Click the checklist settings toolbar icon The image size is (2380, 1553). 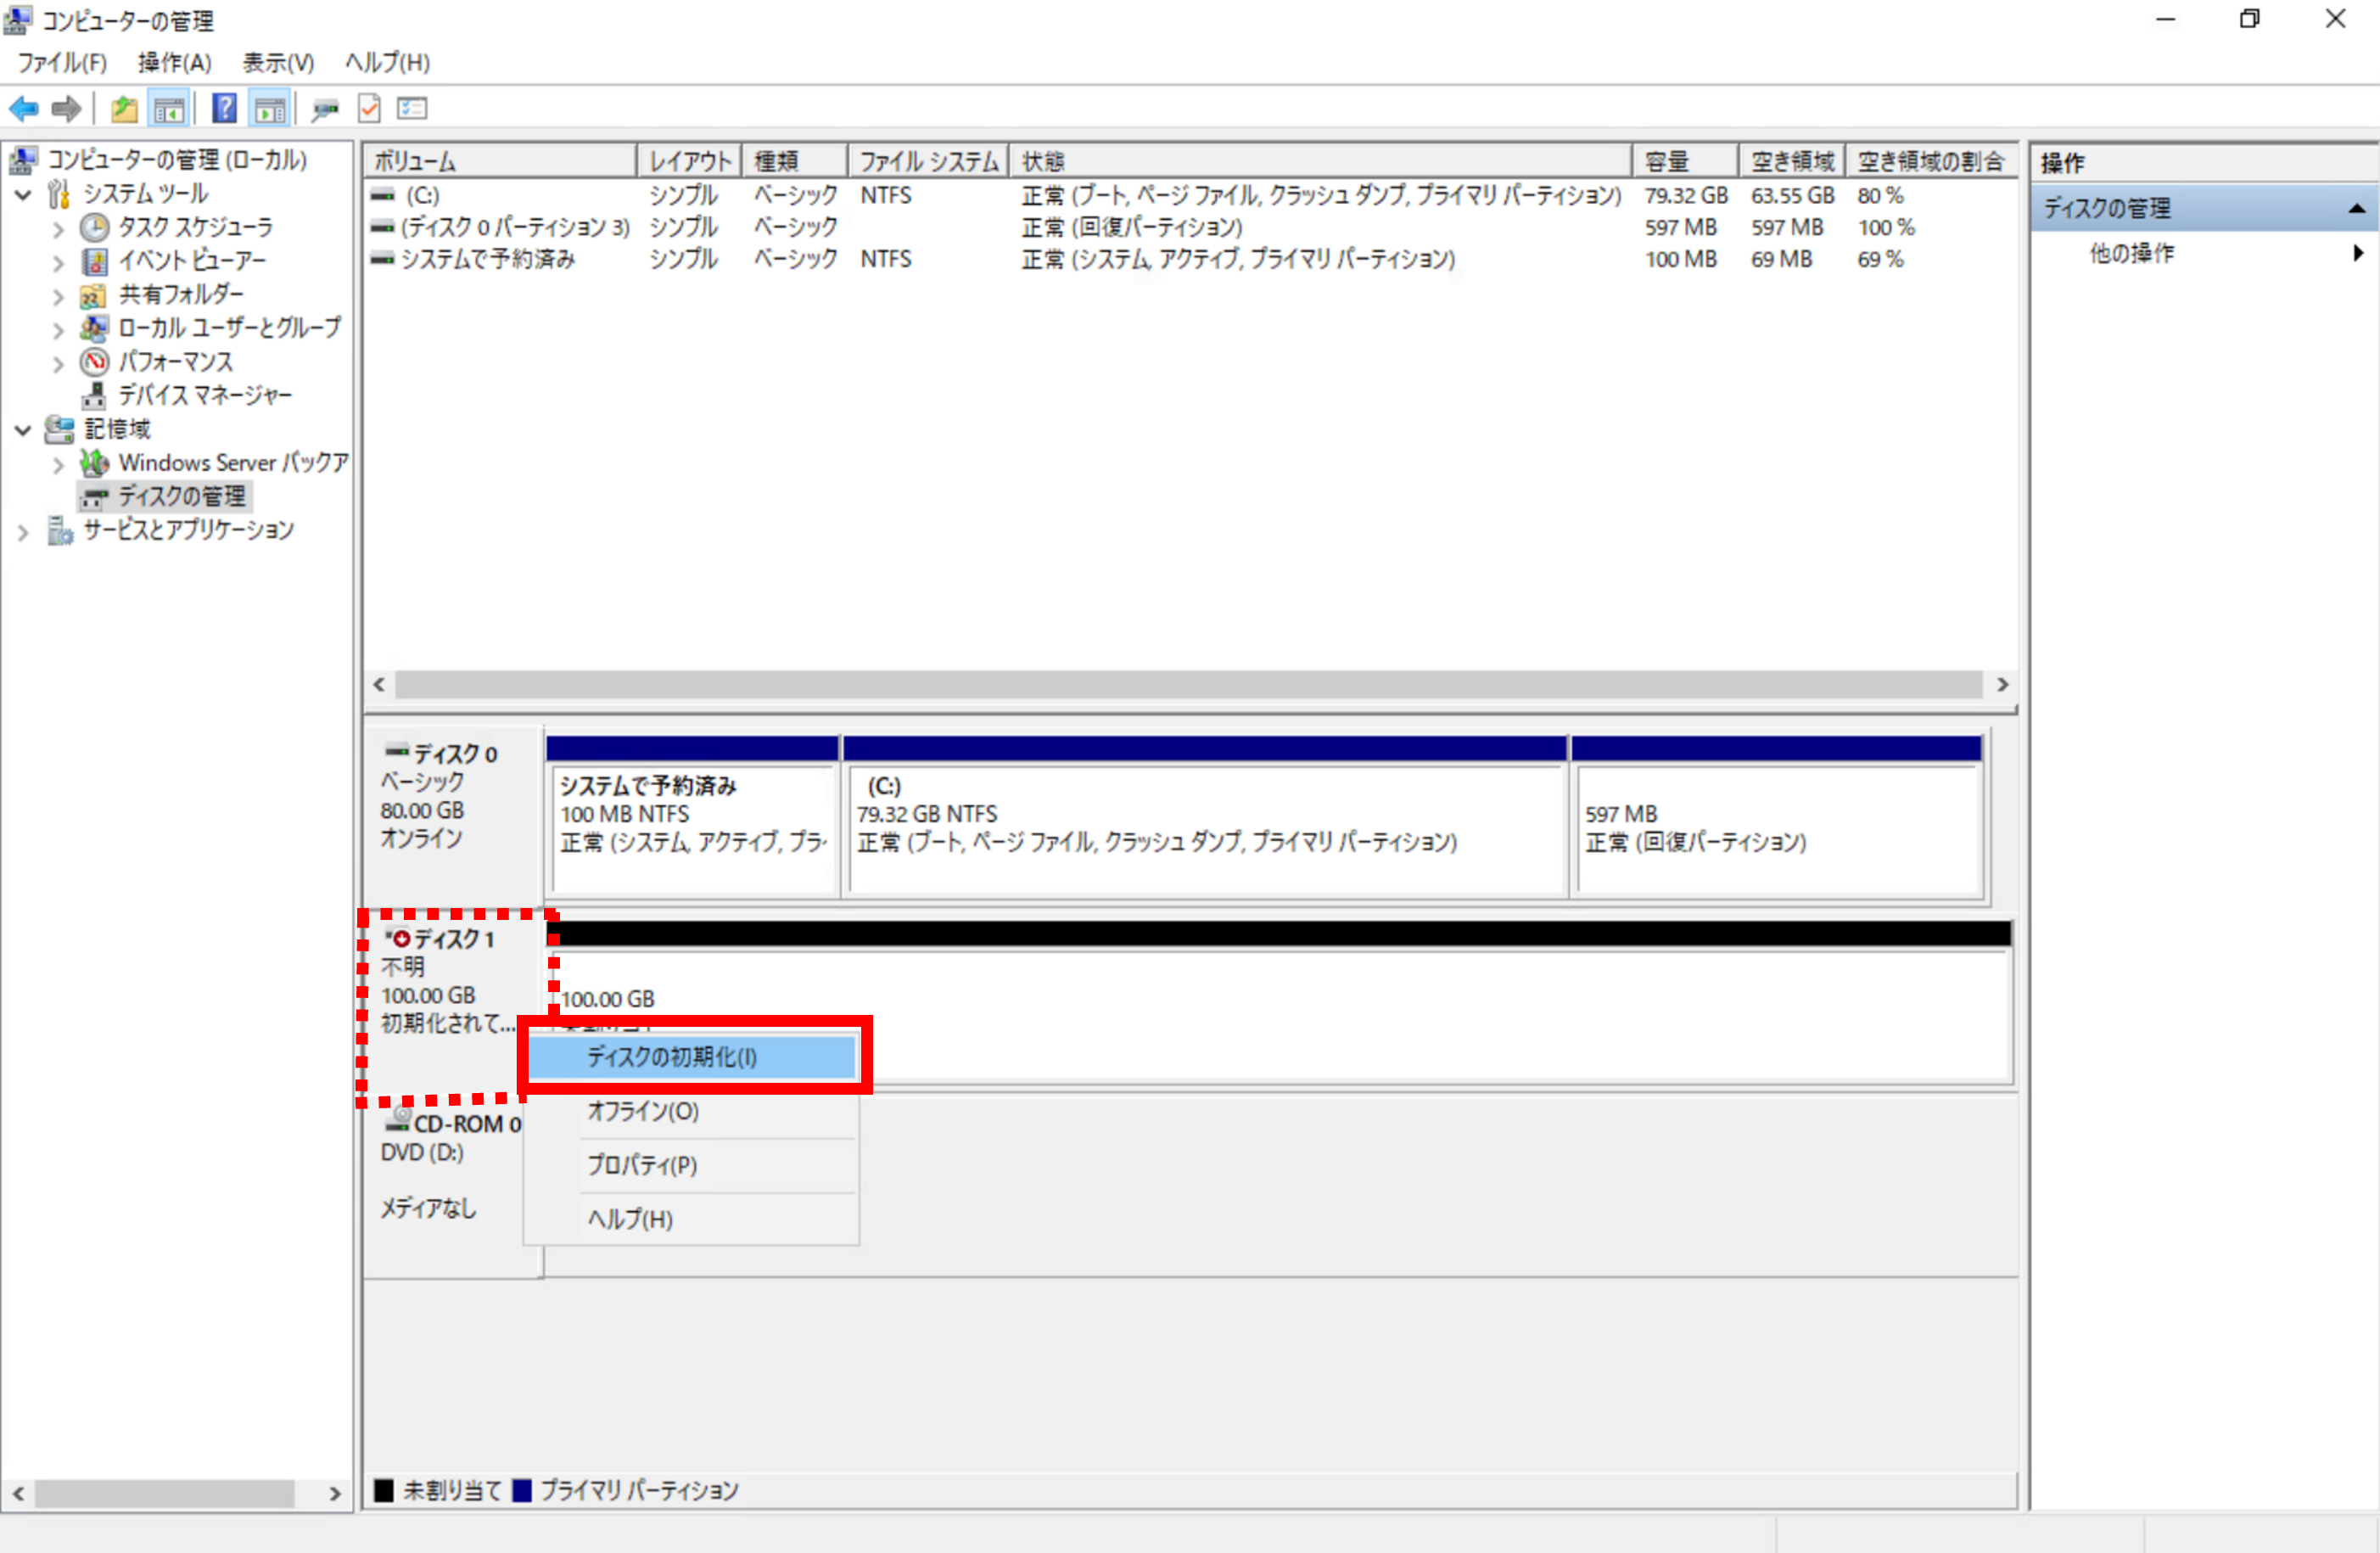pyautogui.click(x=412, y=108)
